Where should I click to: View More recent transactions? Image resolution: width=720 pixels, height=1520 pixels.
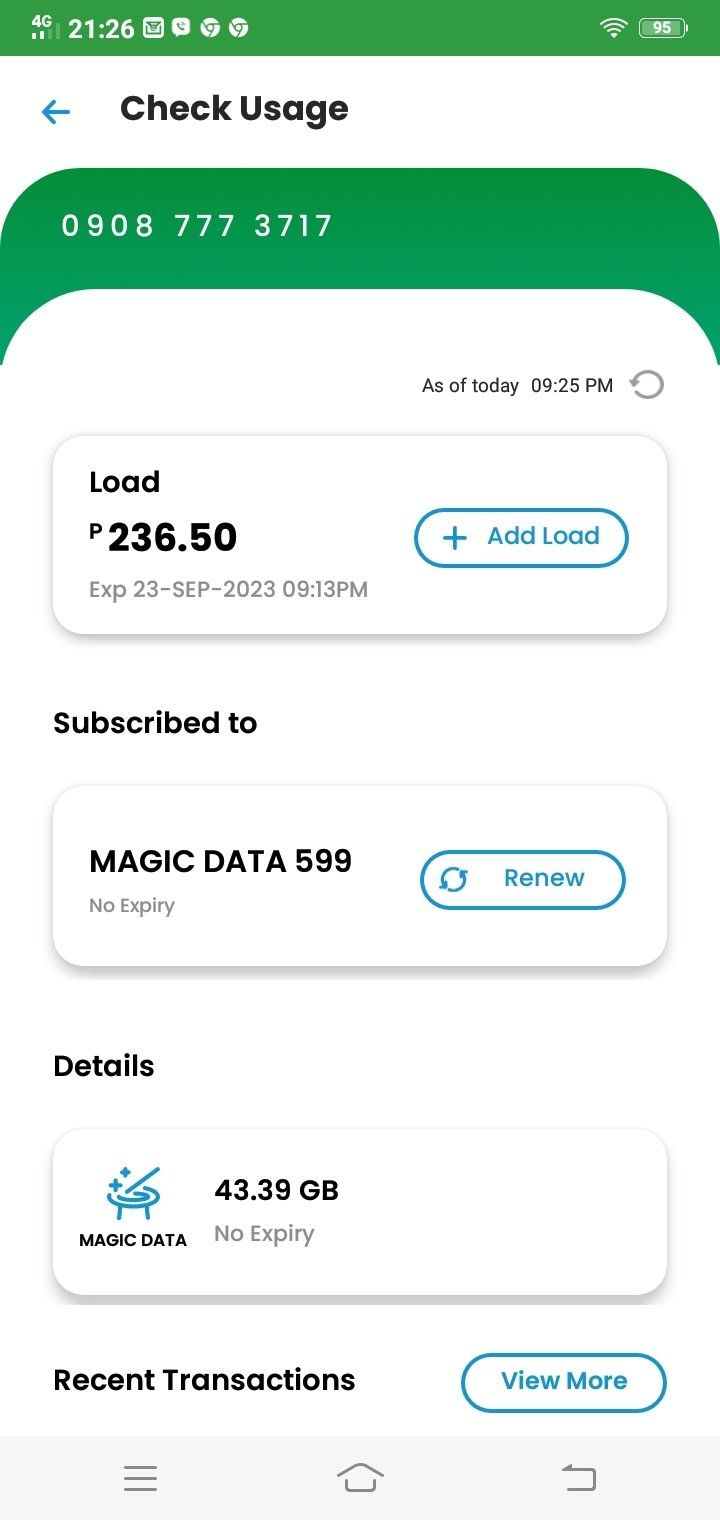point(563,1382)
